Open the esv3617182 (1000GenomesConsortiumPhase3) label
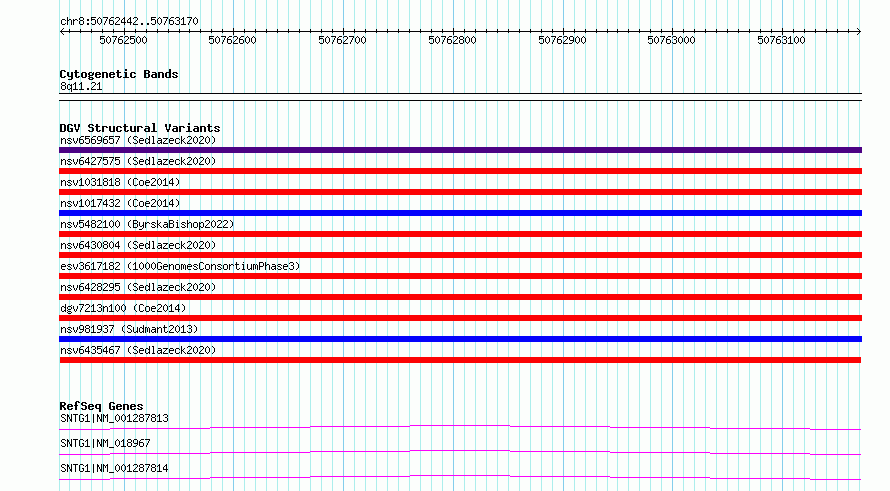890x491 pixels. point(180,266)
